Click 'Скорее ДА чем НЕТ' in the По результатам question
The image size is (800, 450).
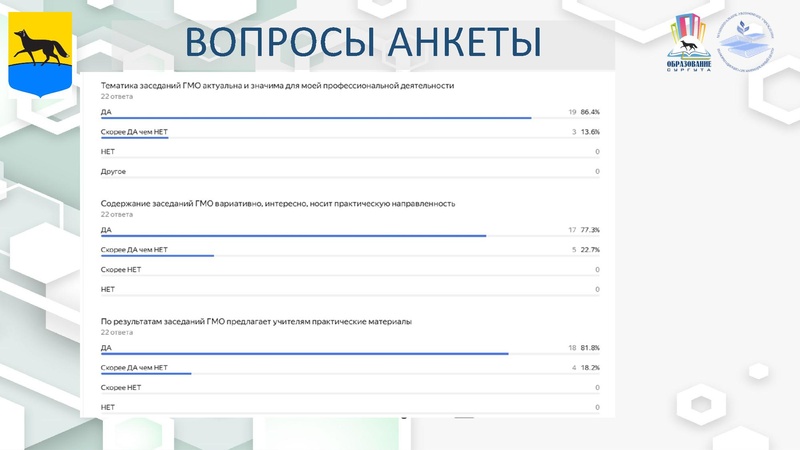point(134,367)
